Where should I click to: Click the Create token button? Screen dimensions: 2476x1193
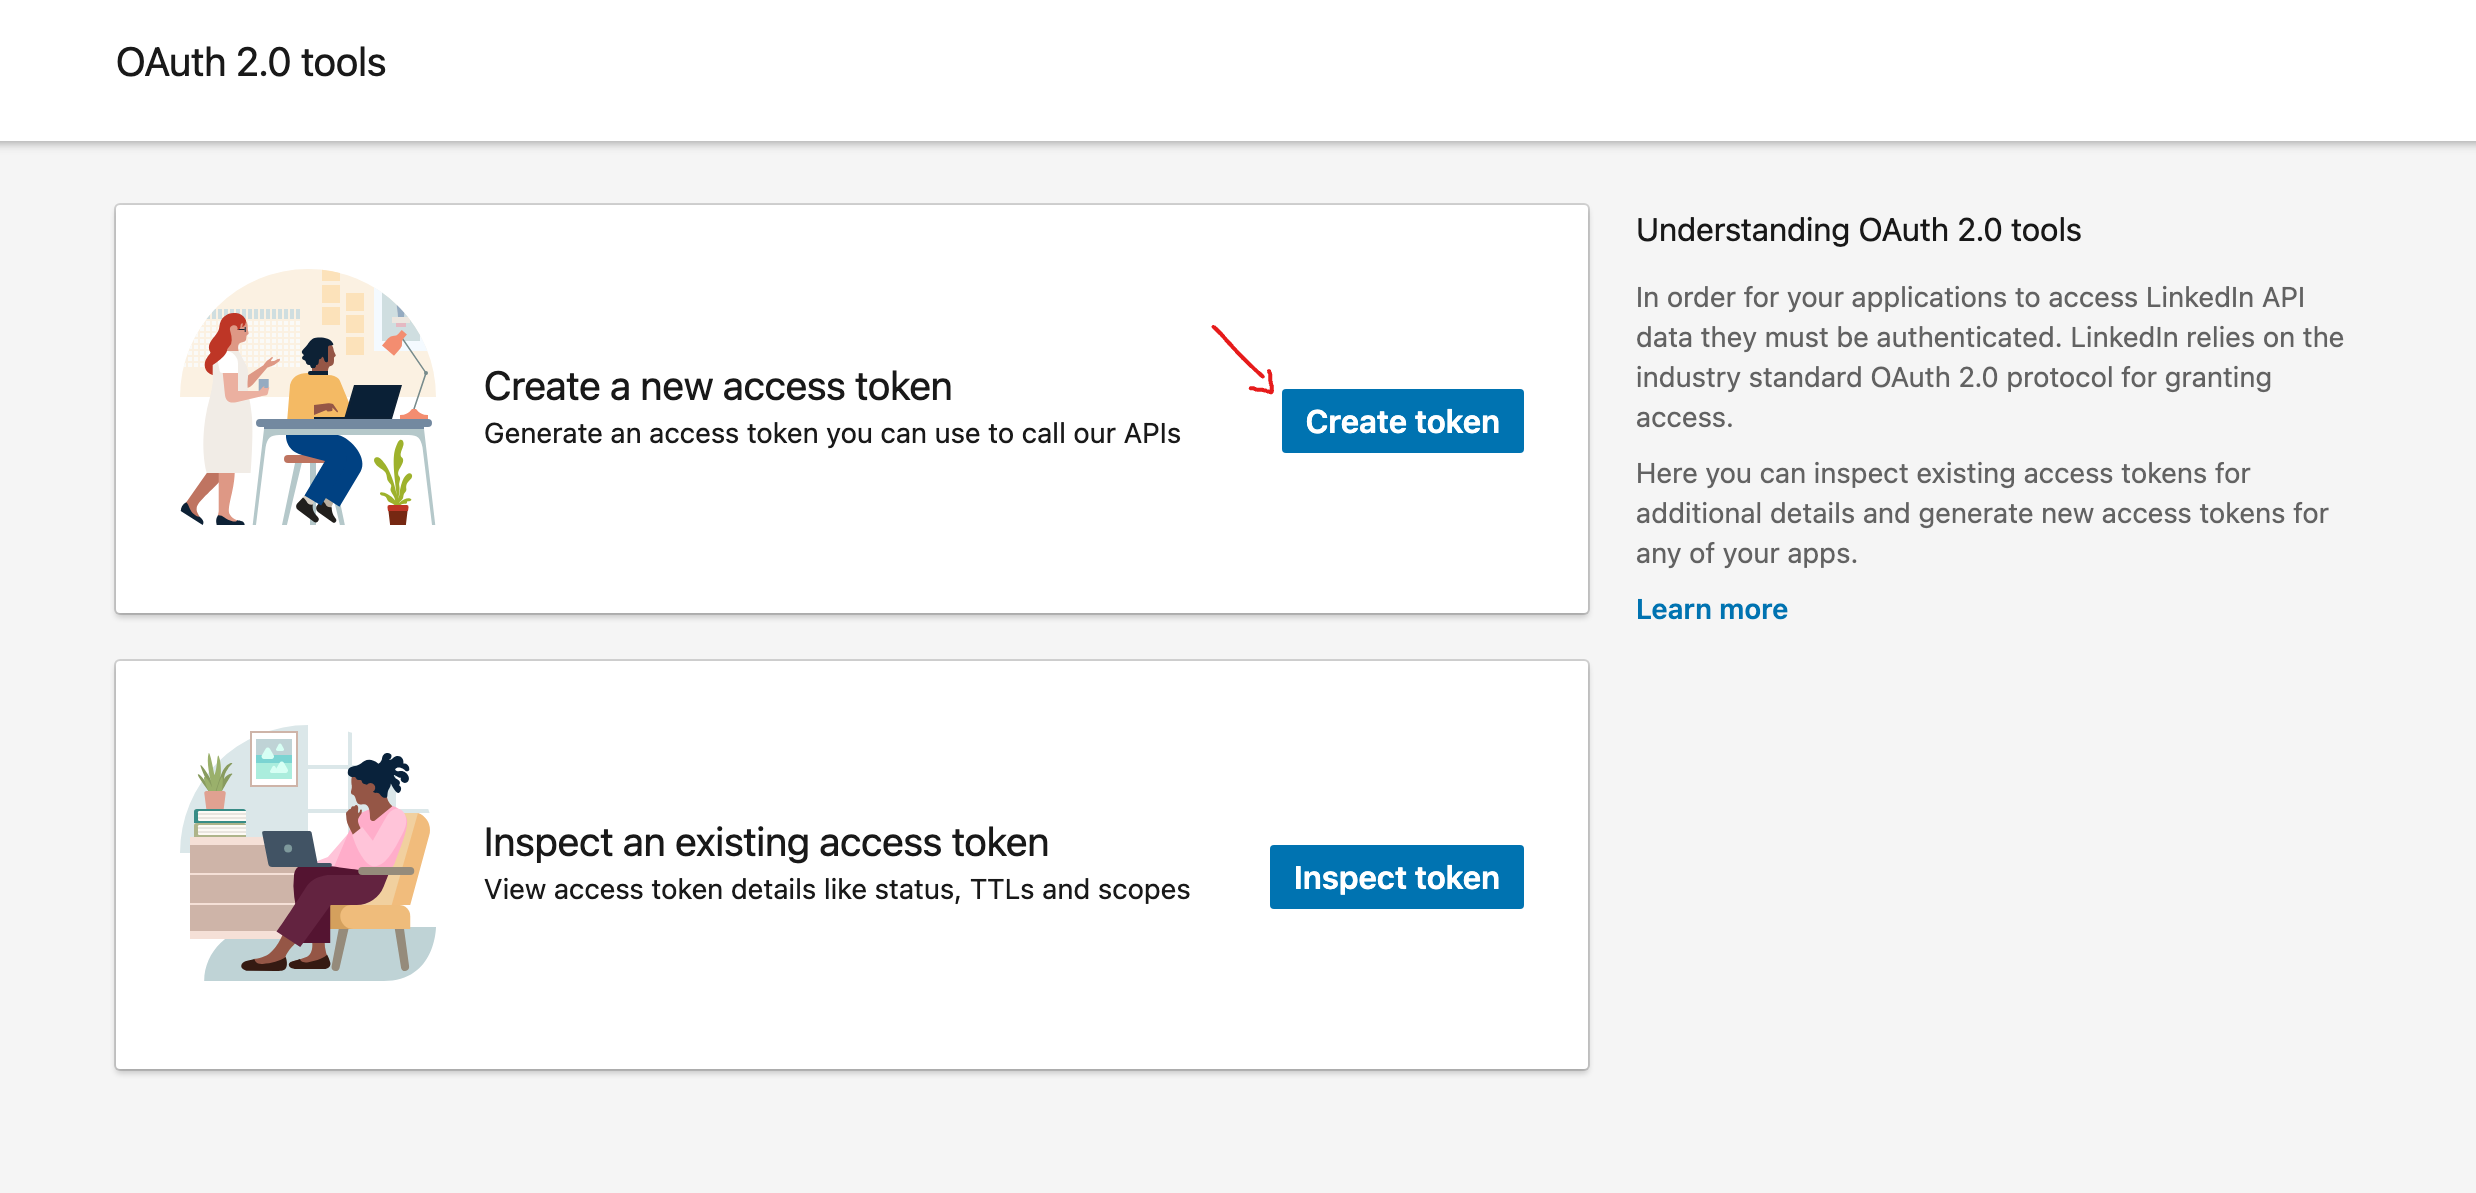tap(1402, 421)
